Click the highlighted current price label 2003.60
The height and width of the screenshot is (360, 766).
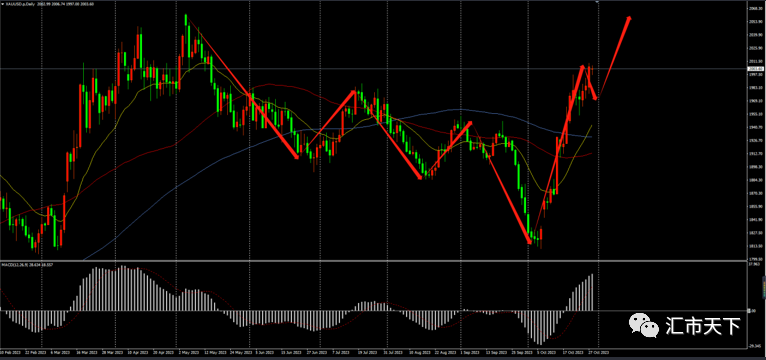click(x=756, y=69)
